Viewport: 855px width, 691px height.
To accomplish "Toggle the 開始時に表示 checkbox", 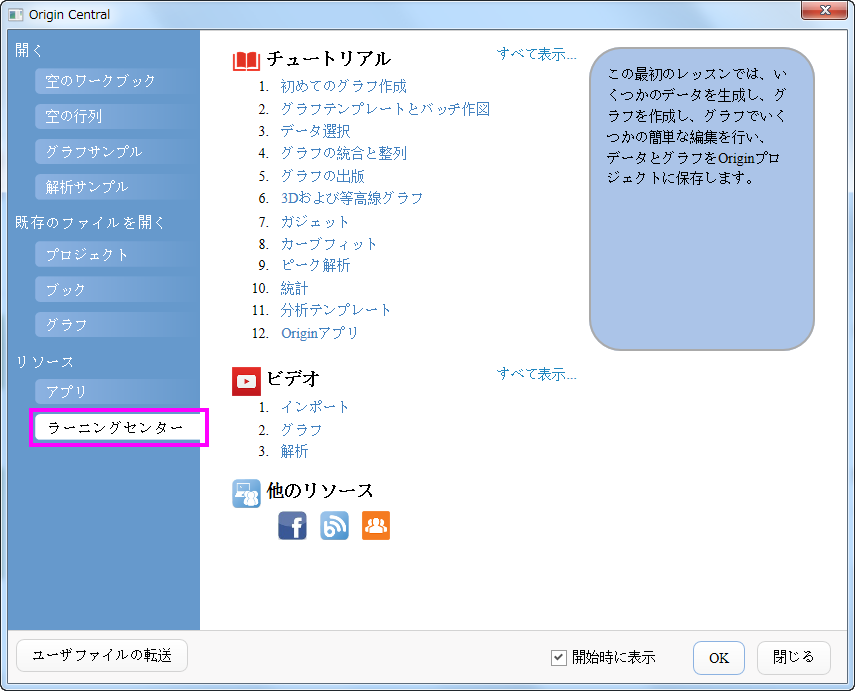I will tap(558, 657).
